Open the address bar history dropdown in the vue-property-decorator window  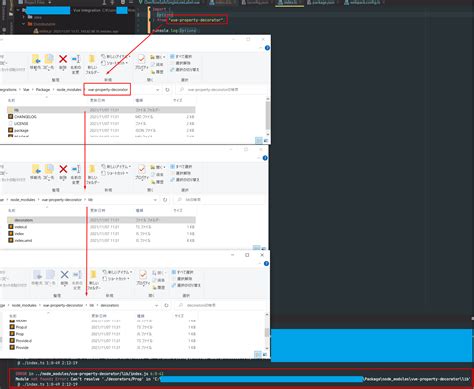157,90
